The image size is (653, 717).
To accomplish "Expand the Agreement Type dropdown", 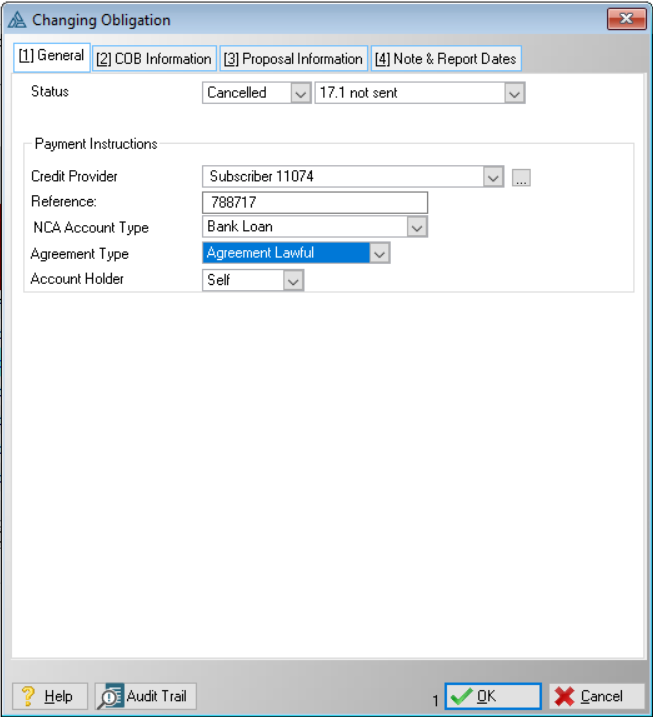I will (379, 254).
